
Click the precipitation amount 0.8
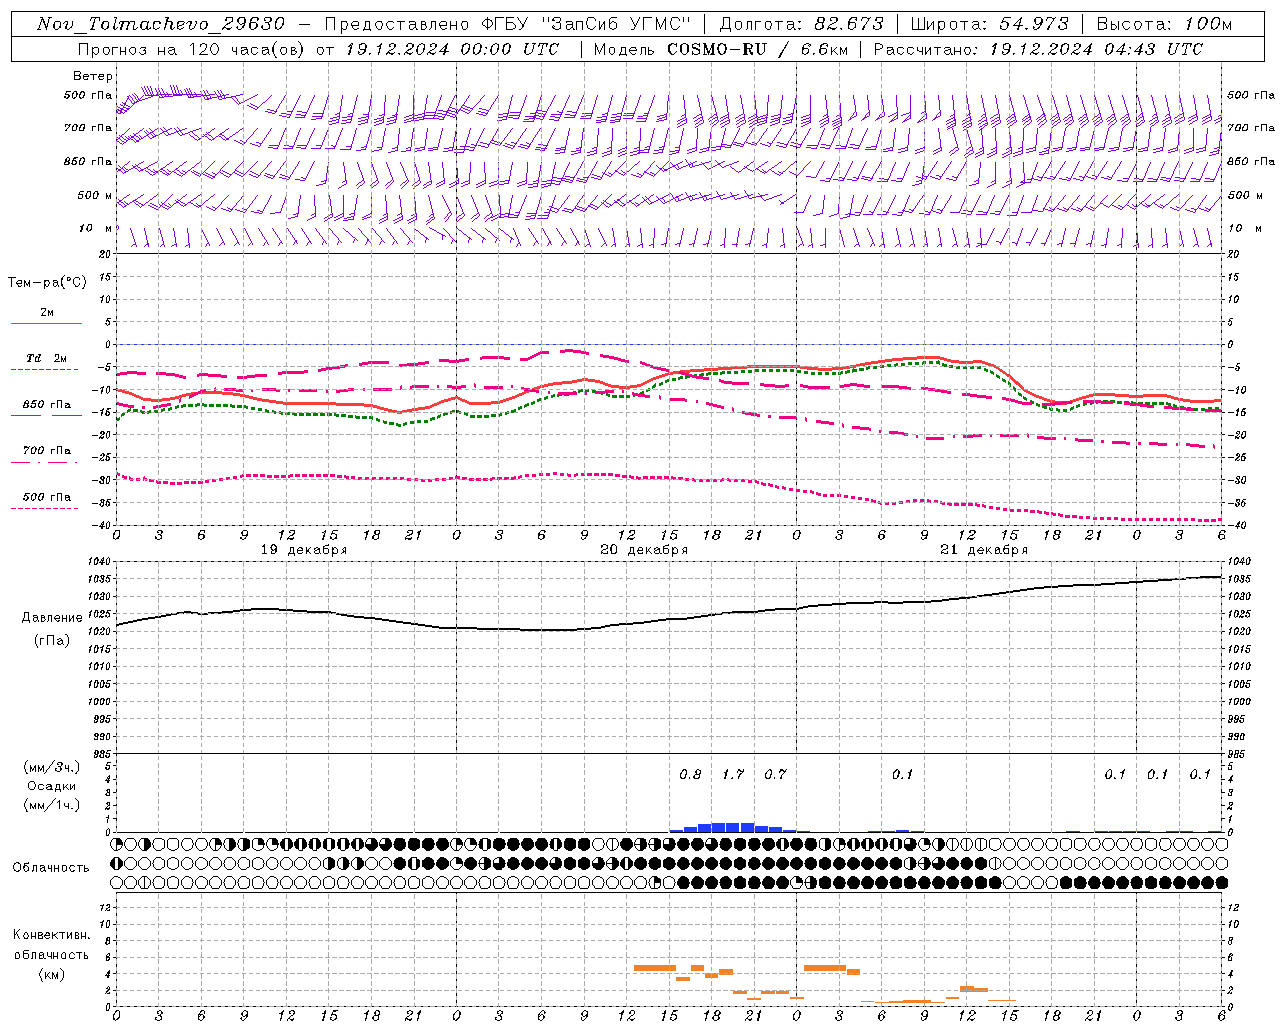690,774
